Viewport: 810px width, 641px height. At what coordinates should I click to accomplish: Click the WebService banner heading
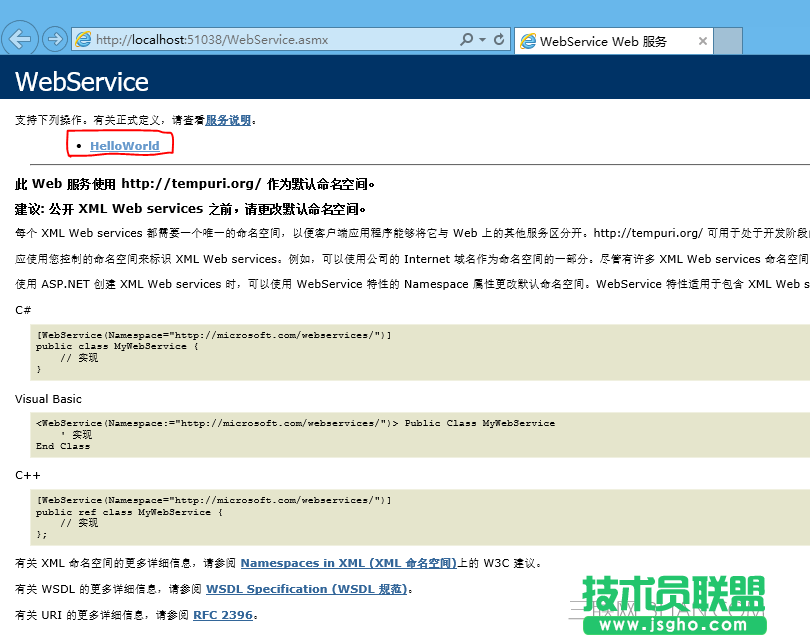point(81,80)
